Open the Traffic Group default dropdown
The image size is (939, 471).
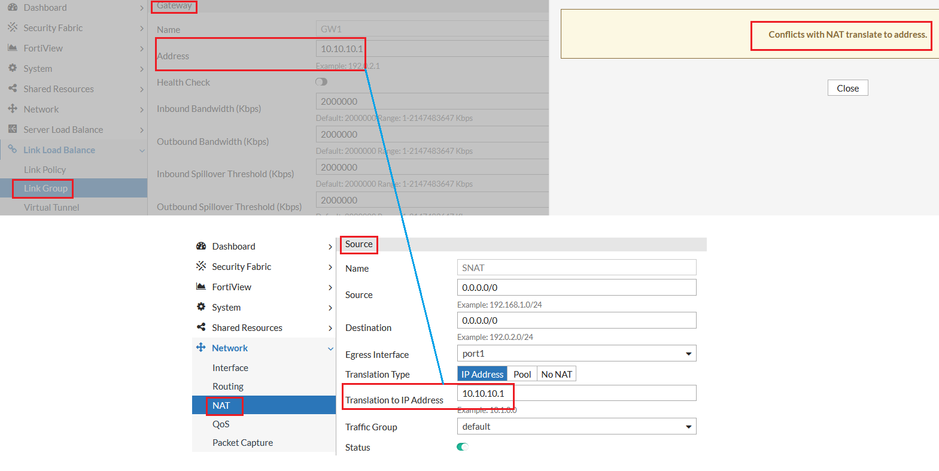pyautogui.click(x=577, y=427)
